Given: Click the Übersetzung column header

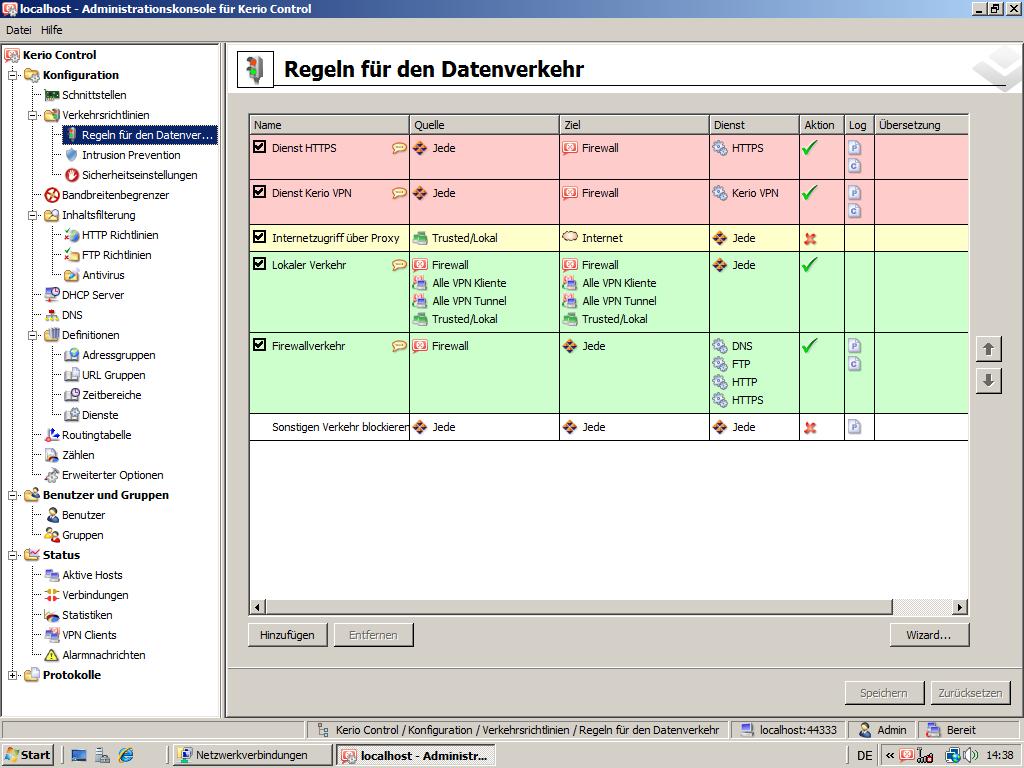Looking at the screenshot, I should [921, 125].
